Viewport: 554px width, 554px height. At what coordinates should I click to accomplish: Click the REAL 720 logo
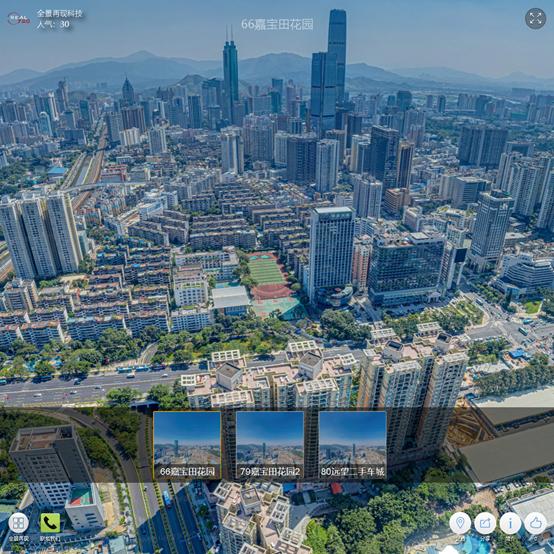[19, 19]
